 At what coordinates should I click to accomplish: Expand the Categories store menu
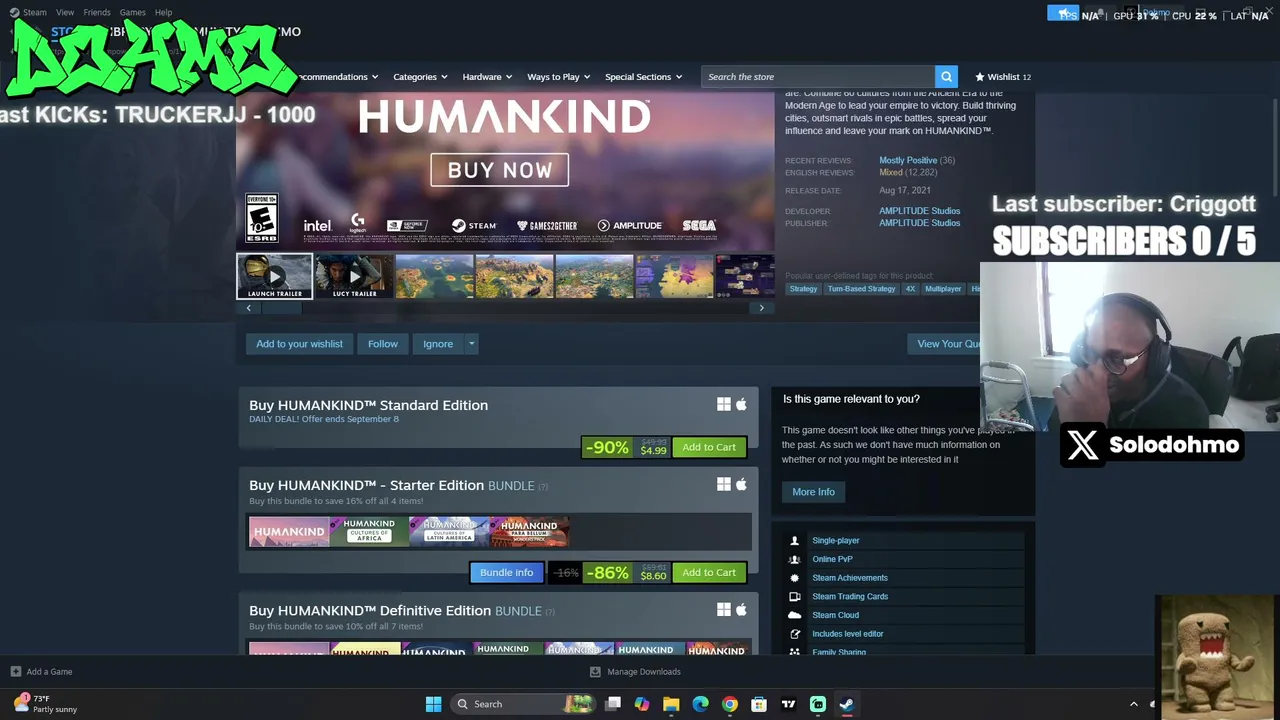pyautogui.click(x=420, y=77)
